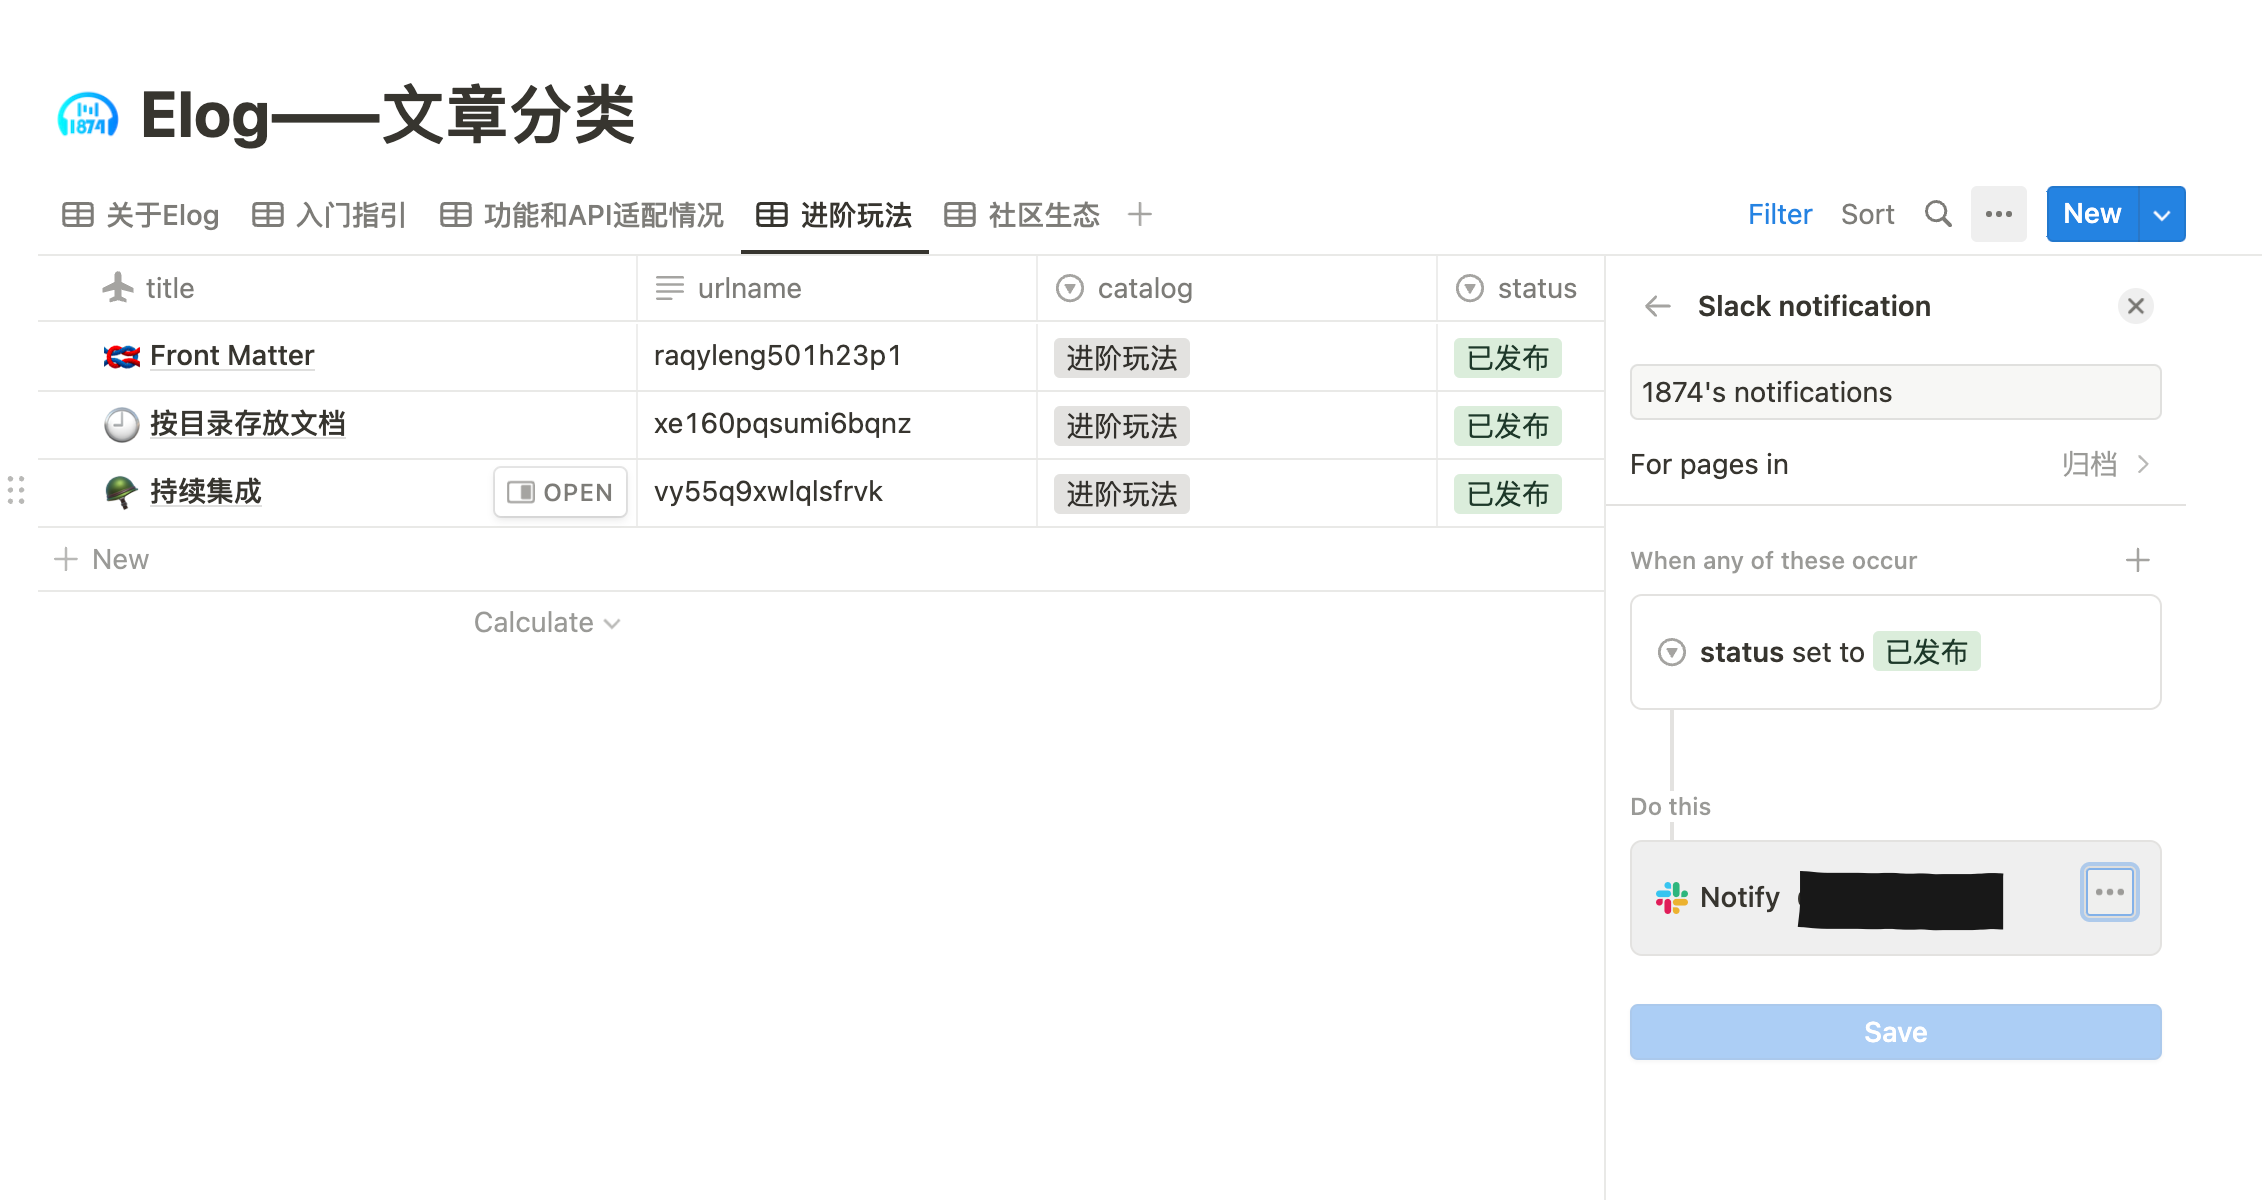Click the 1874 Elog page icon
2262x1200 pixels.
click(87, 114)
